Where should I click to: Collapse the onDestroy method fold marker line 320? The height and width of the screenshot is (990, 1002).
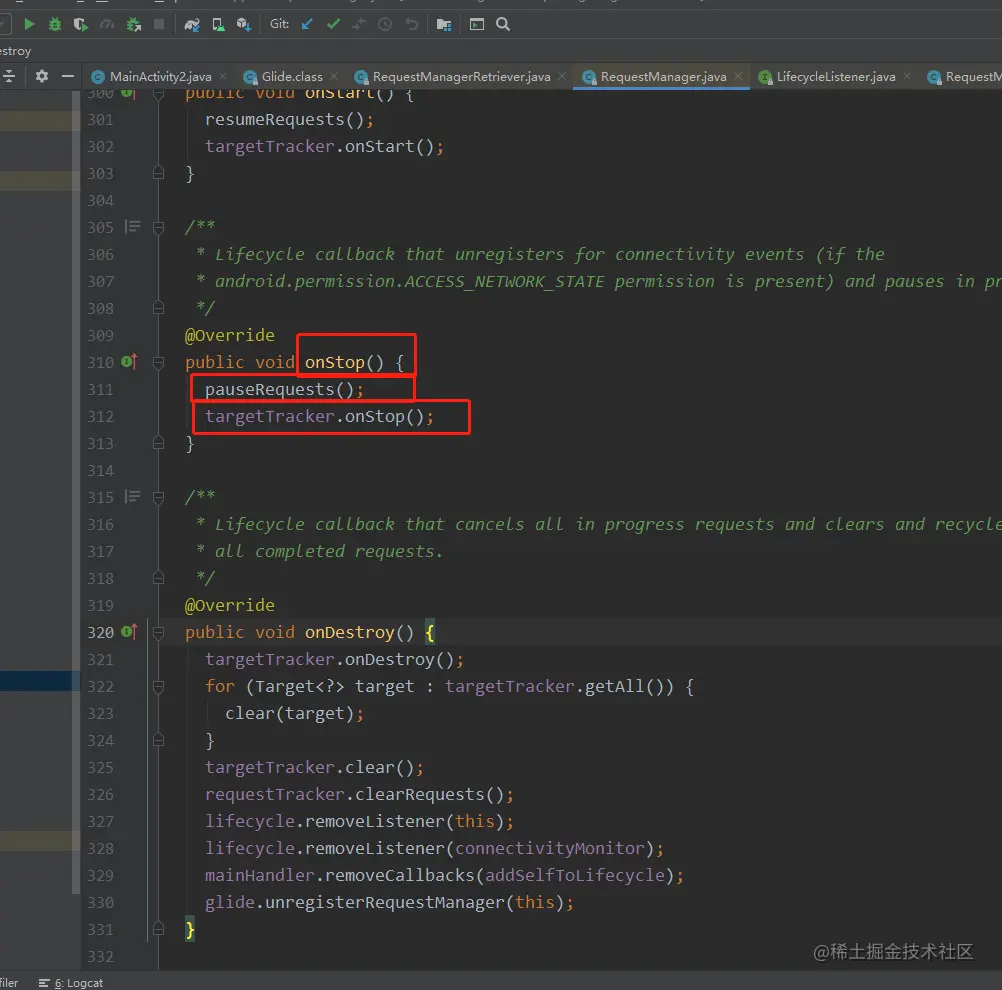158,633
